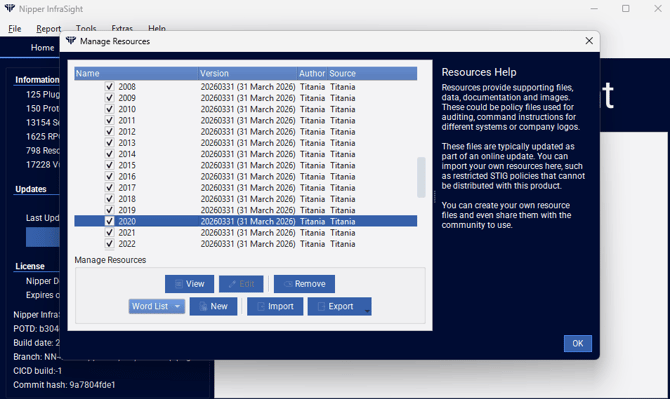670x399 pixels.
Task: Select the 2011 resource row
Action: [246, 120]
